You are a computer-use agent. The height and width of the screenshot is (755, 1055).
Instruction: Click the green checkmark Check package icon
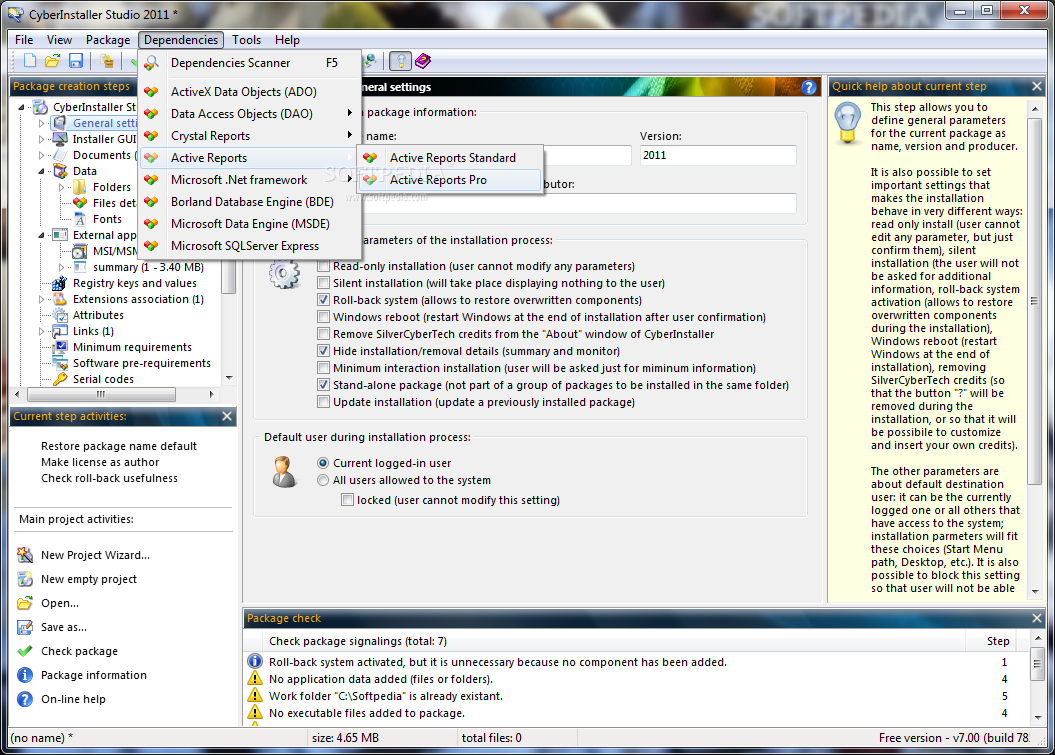(25, 651)
